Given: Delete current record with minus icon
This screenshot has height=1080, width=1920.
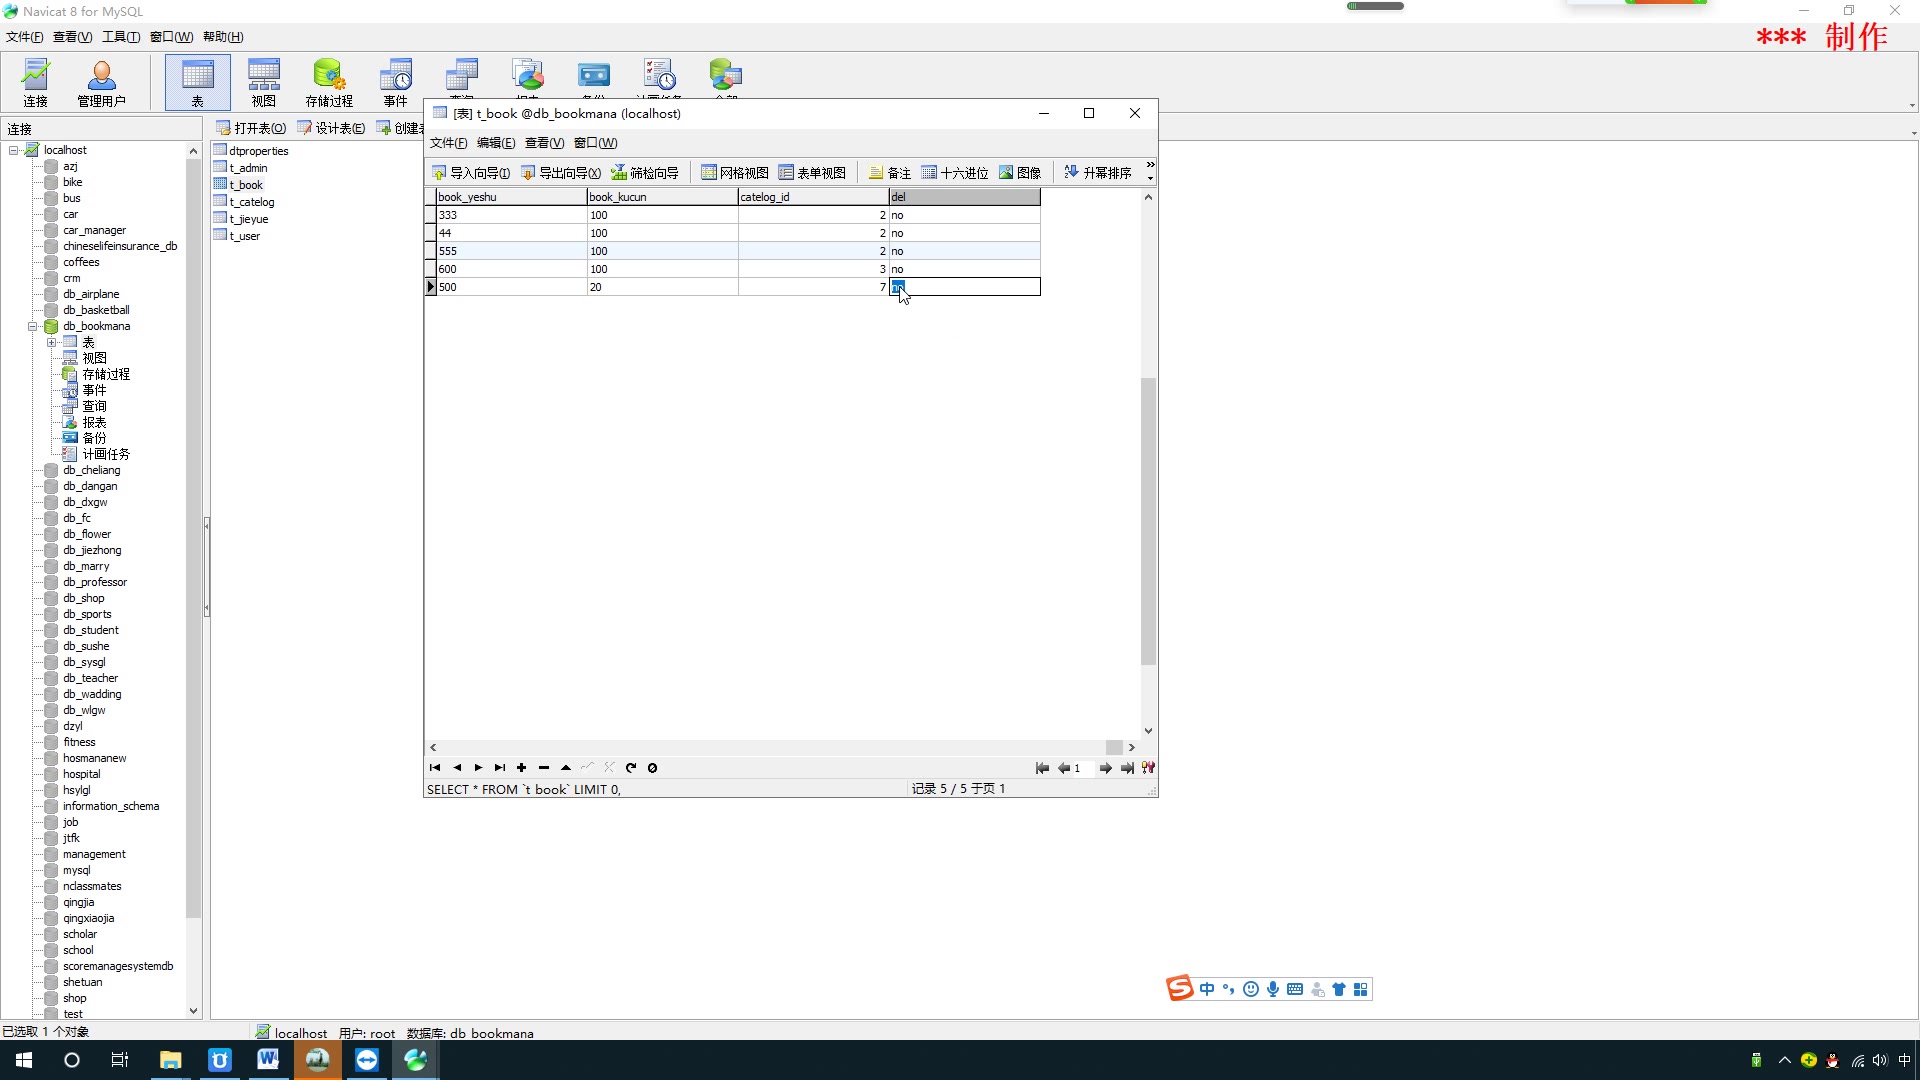Looking at the screenshot, I should 544,768.
